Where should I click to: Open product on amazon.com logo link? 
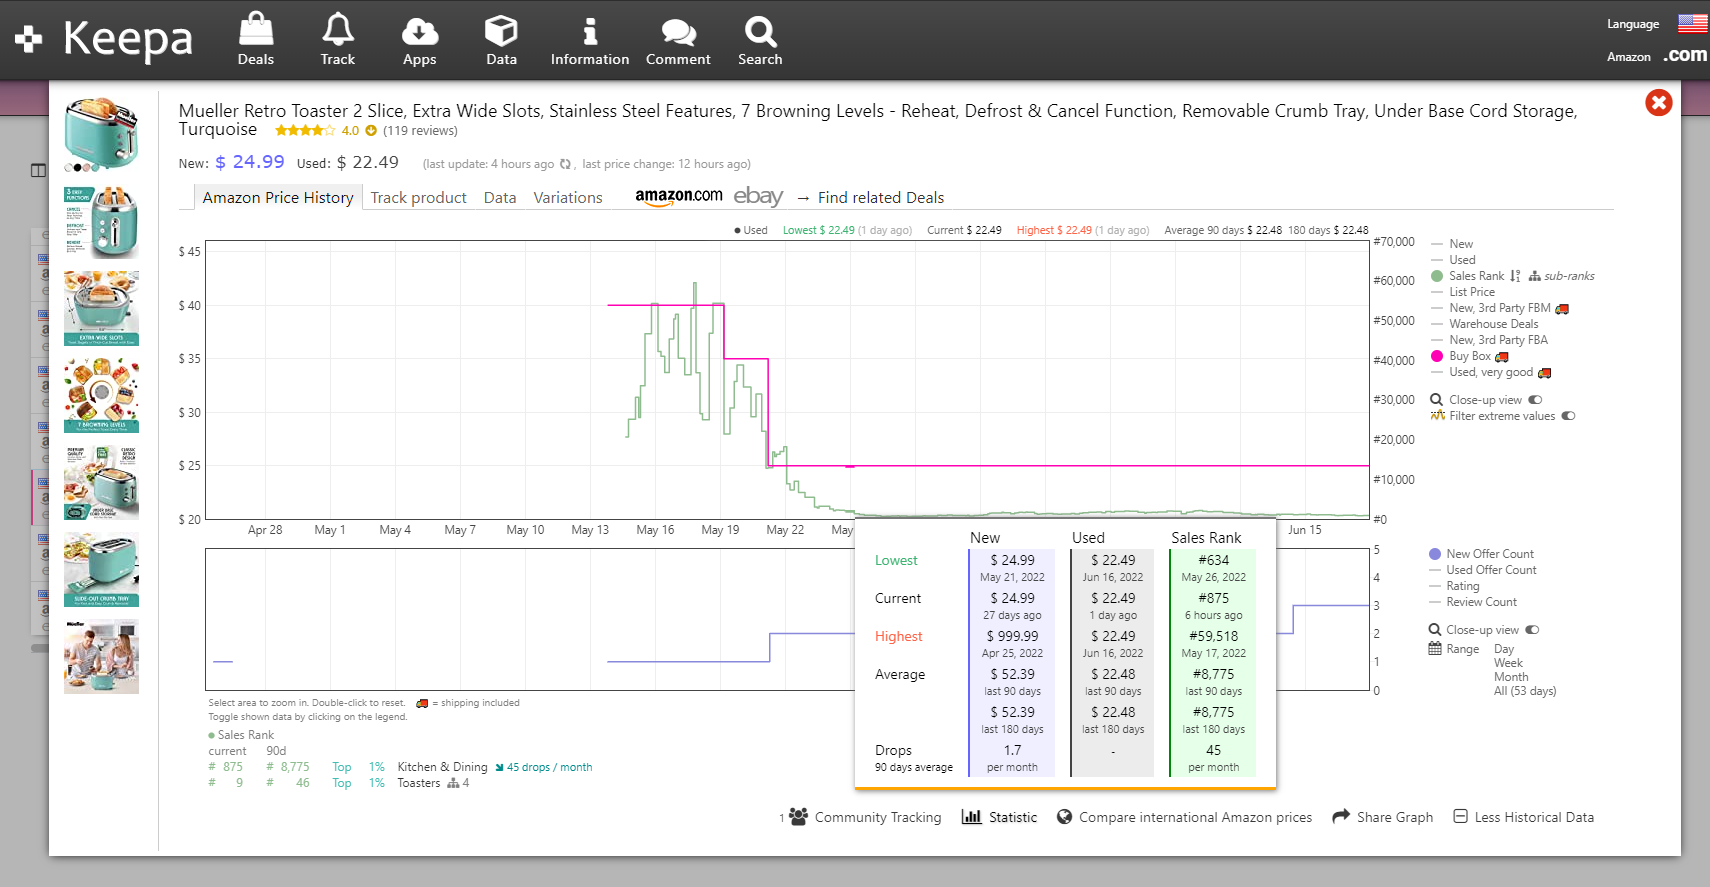[x=679, y=197]
